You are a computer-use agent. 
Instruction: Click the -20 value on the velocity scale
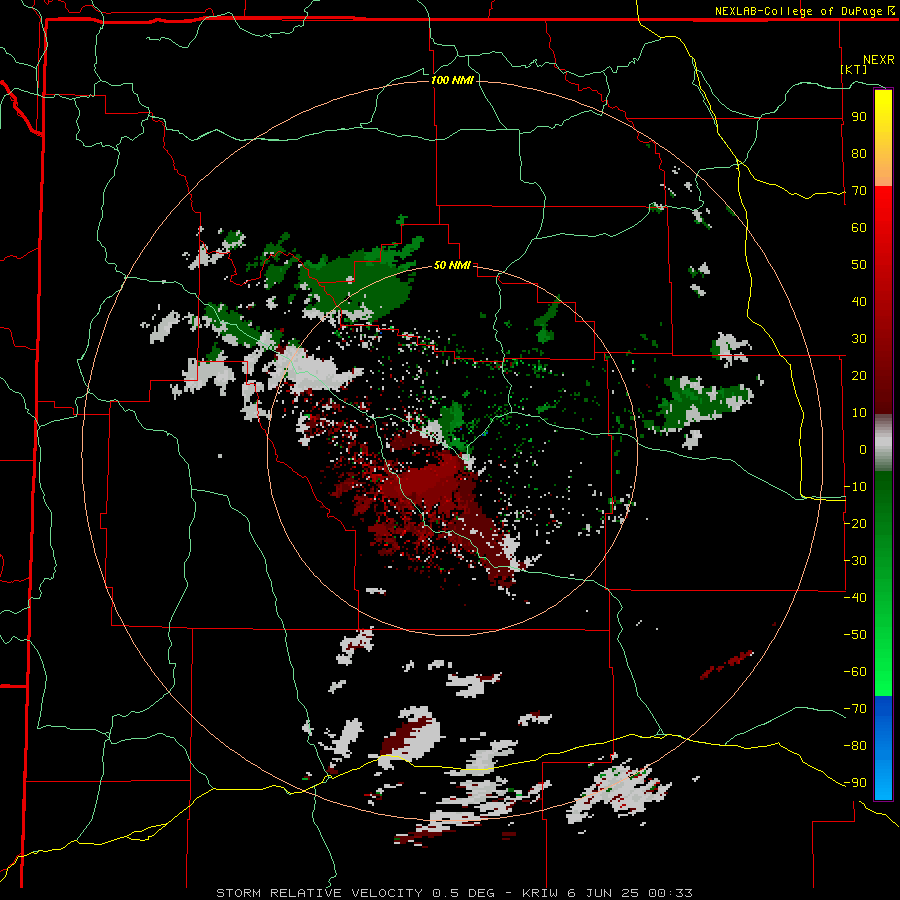855,523
